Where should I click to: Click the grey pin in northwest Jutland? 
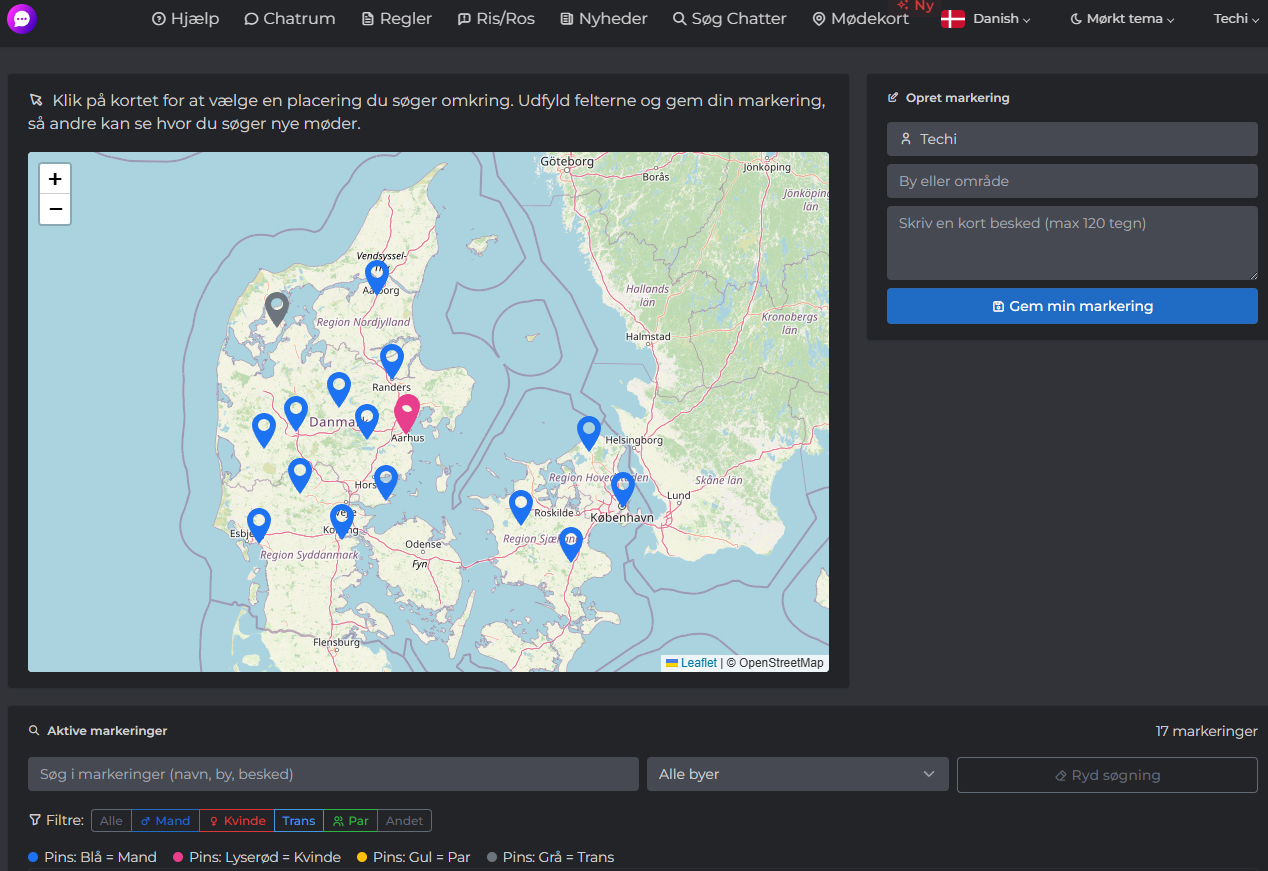pos(277,307)
